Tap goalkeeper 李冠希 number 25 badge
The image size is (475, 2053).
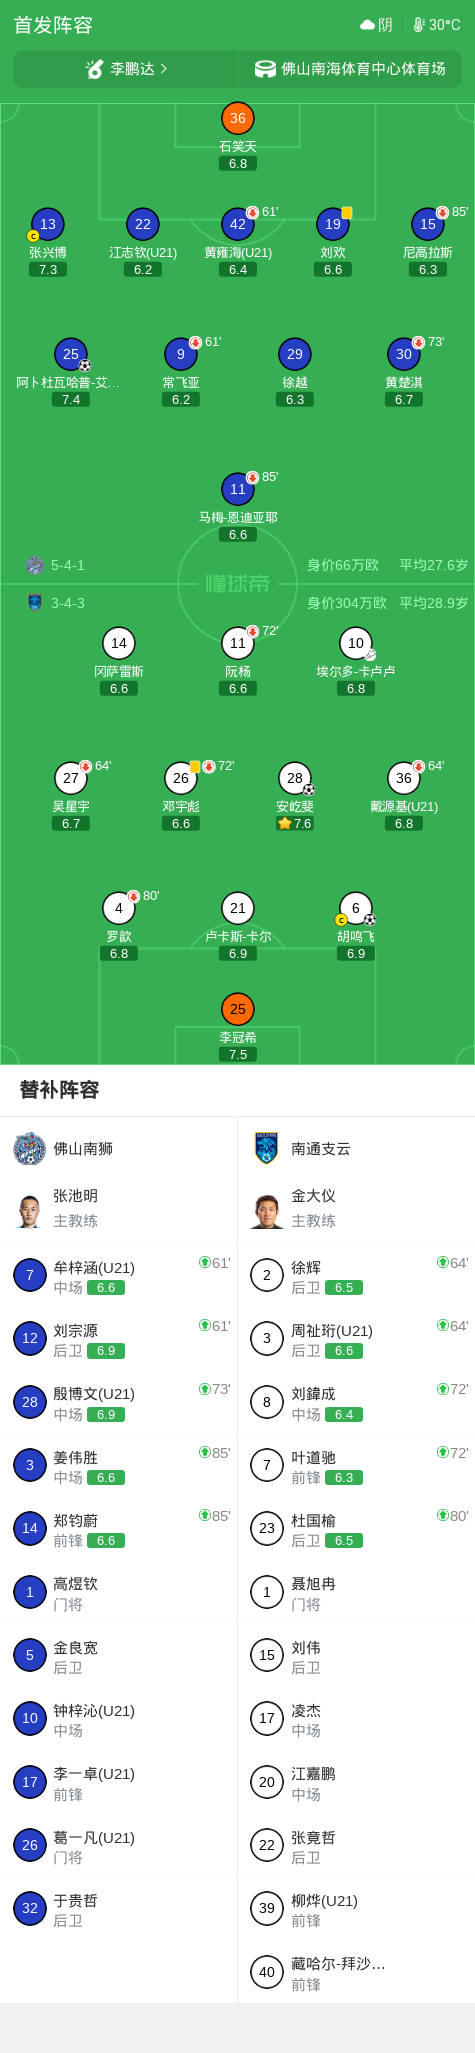(x=238, y=1009)
